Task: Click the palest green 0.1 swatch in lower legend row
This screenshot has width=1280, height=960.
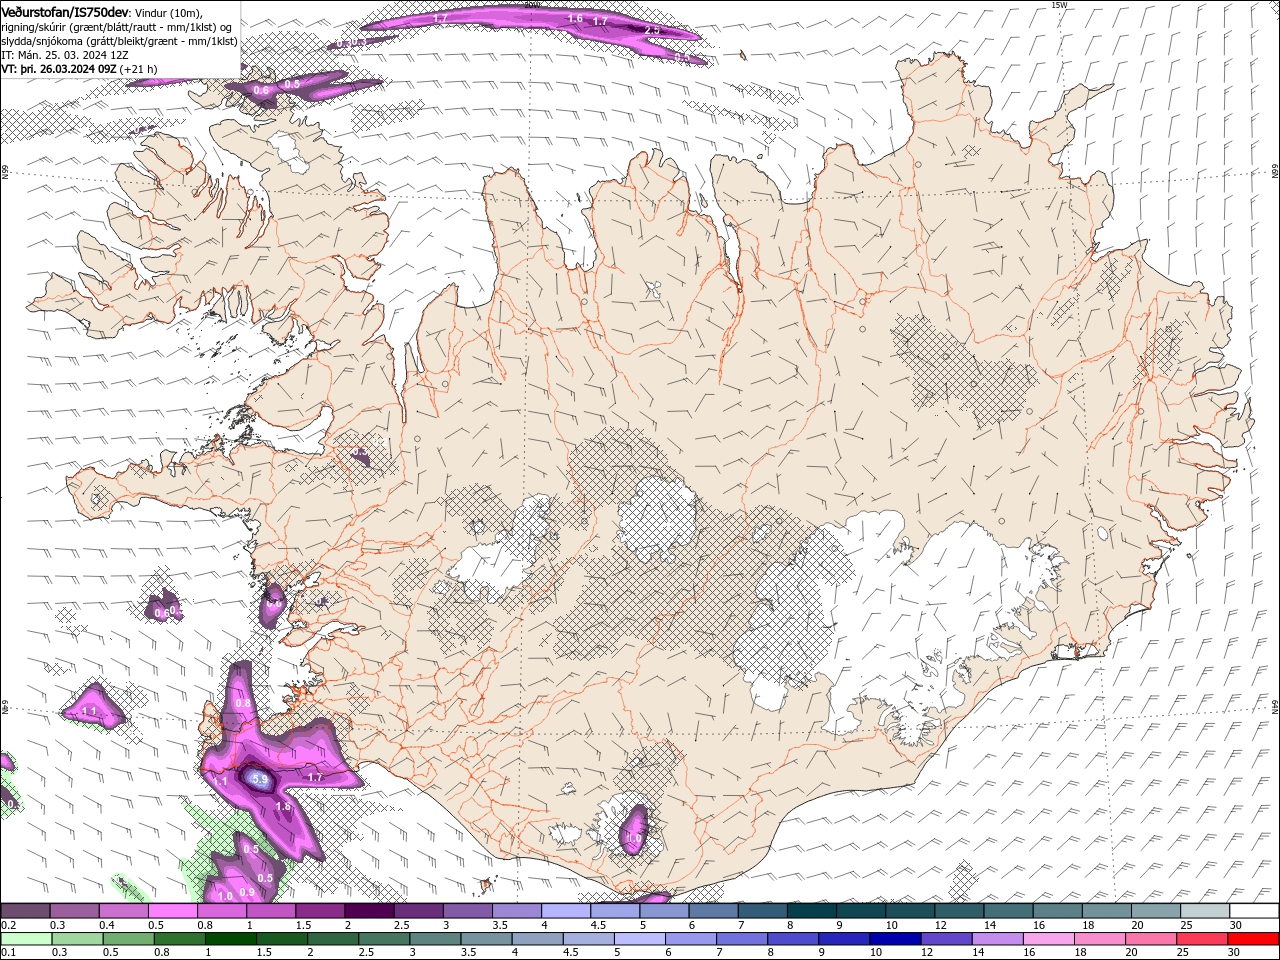Action: click(26, 939)
